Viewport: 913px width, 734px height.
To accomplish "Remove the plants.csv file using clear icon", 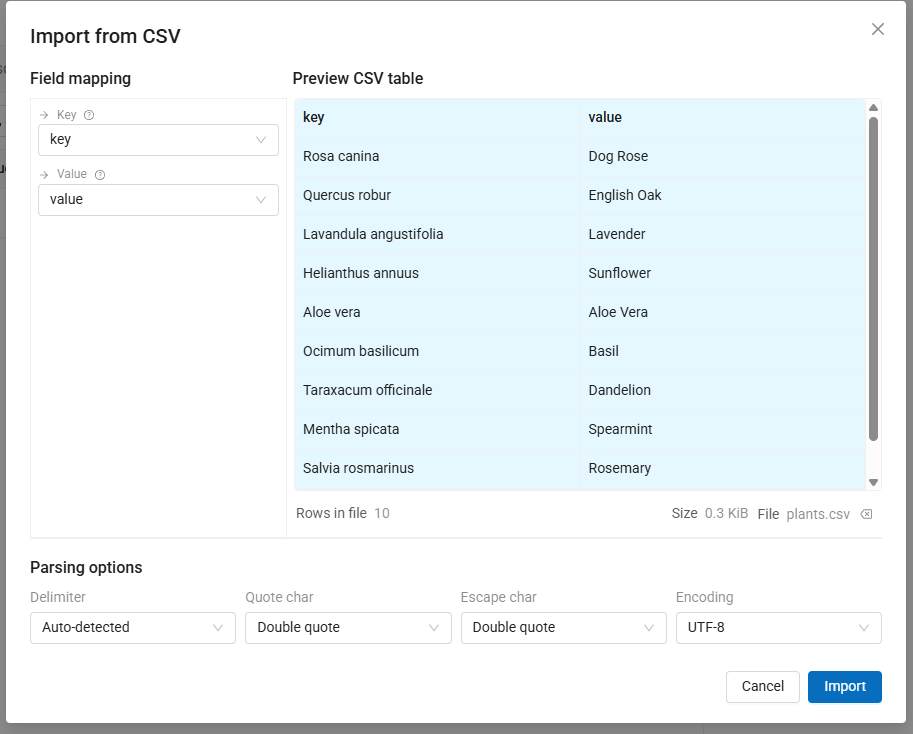I will (866, 514).
